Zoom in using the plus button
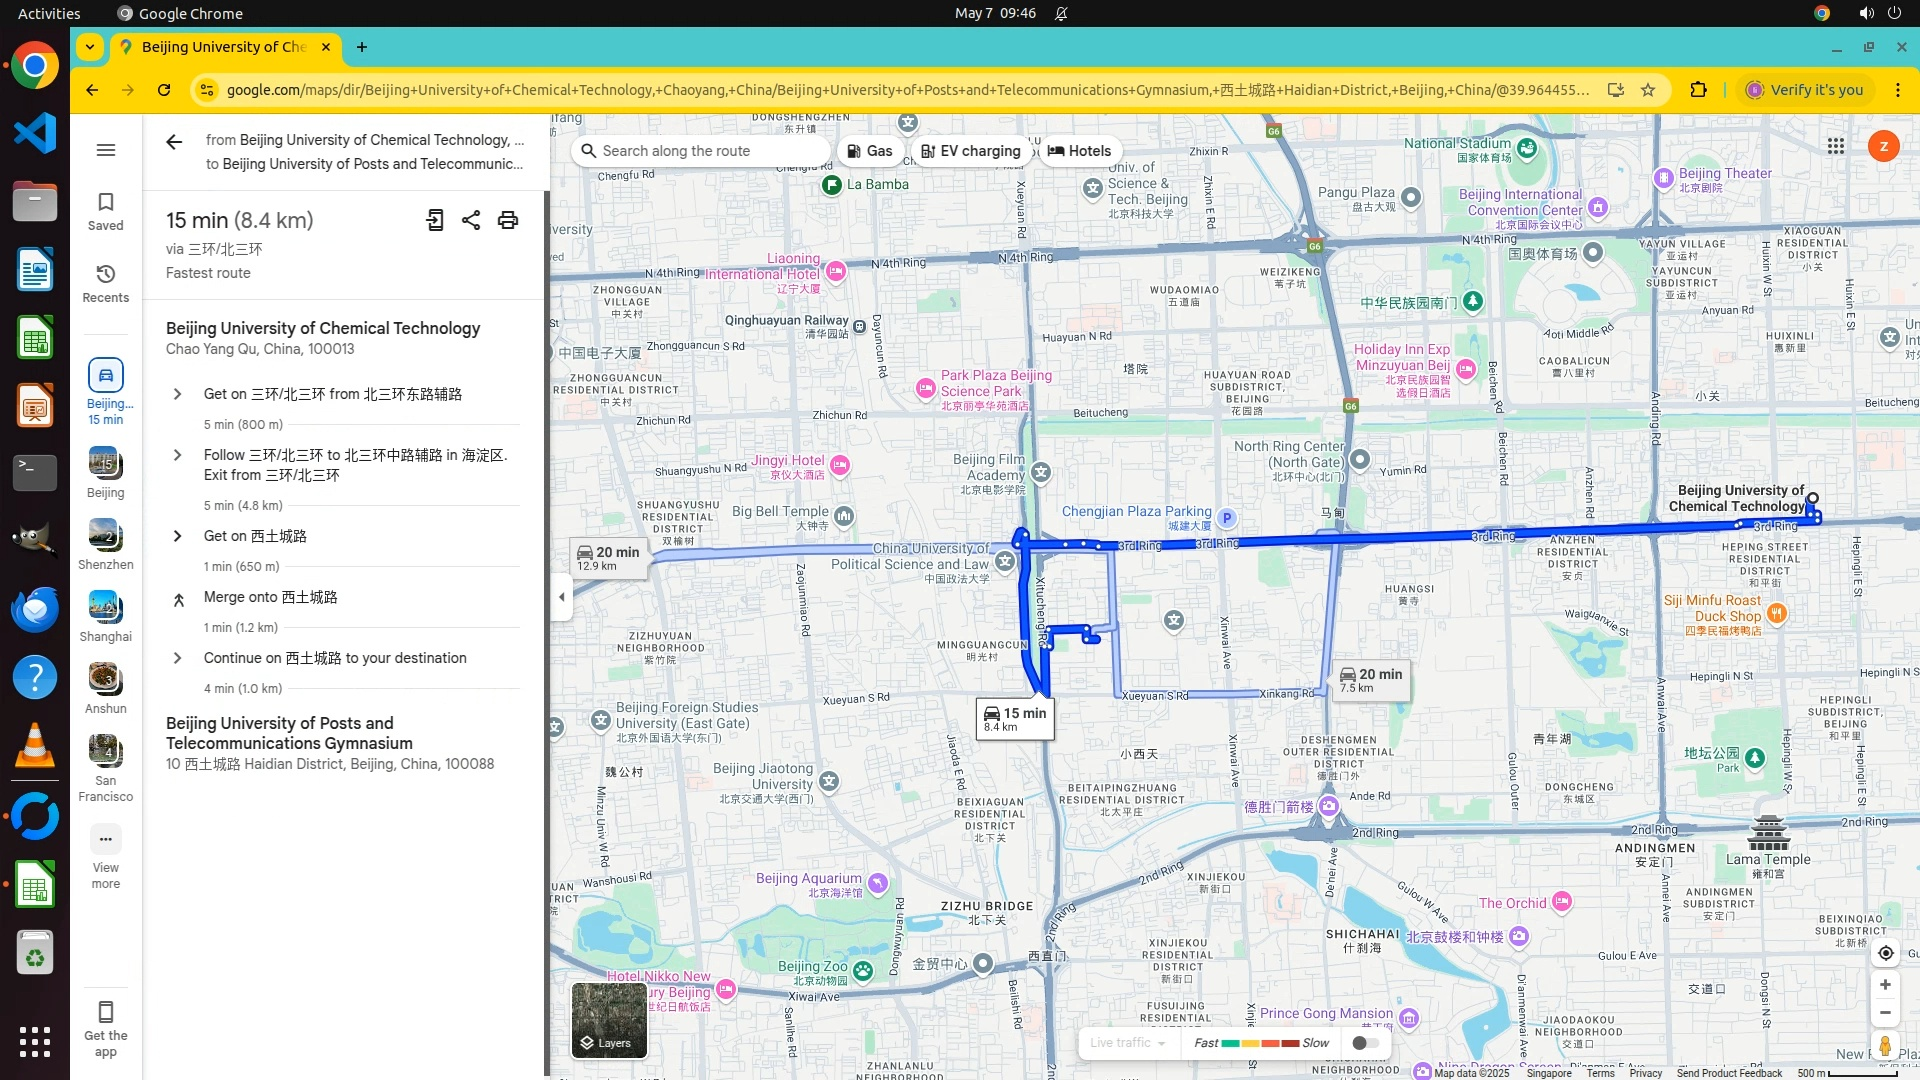Viewport: 1920px width, 1080px height. pos(1885,985)
